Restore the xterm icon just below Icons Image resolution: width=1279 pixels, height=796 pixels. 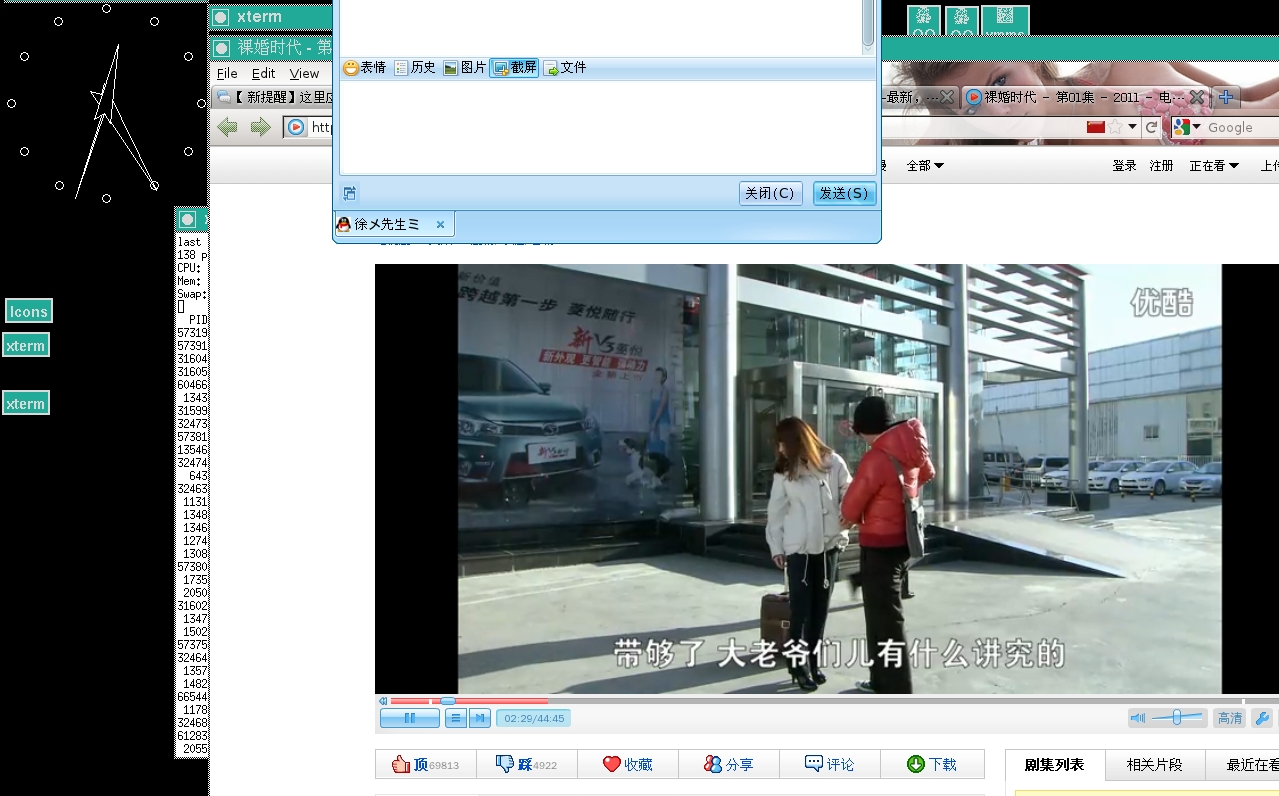[x=25, y=346]
